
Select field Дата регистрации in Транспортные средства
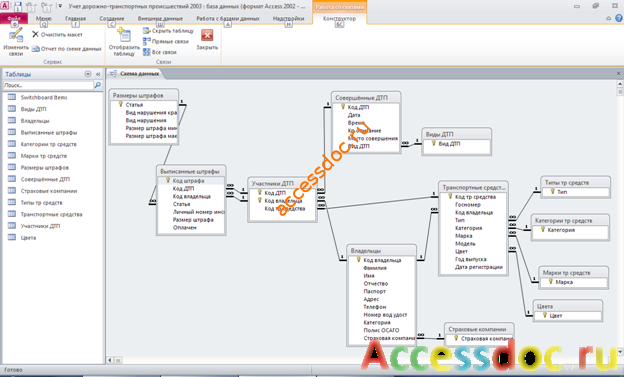click(x=479, y=267)
